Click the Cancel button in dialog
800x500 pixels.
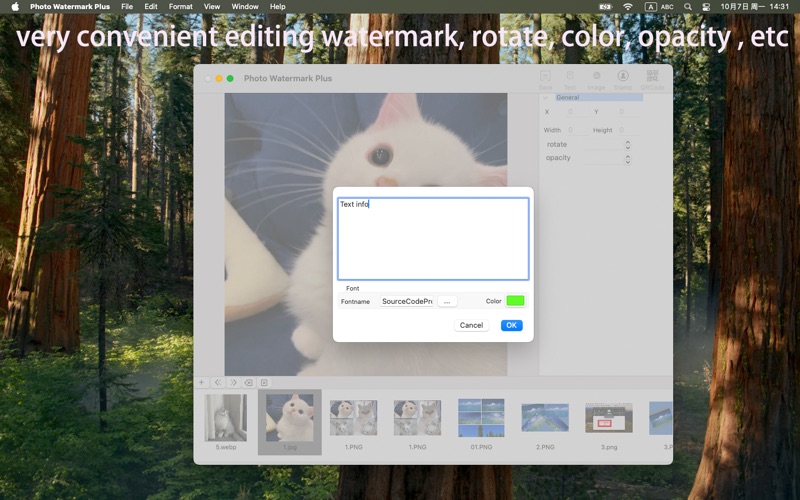coord(471,325)
